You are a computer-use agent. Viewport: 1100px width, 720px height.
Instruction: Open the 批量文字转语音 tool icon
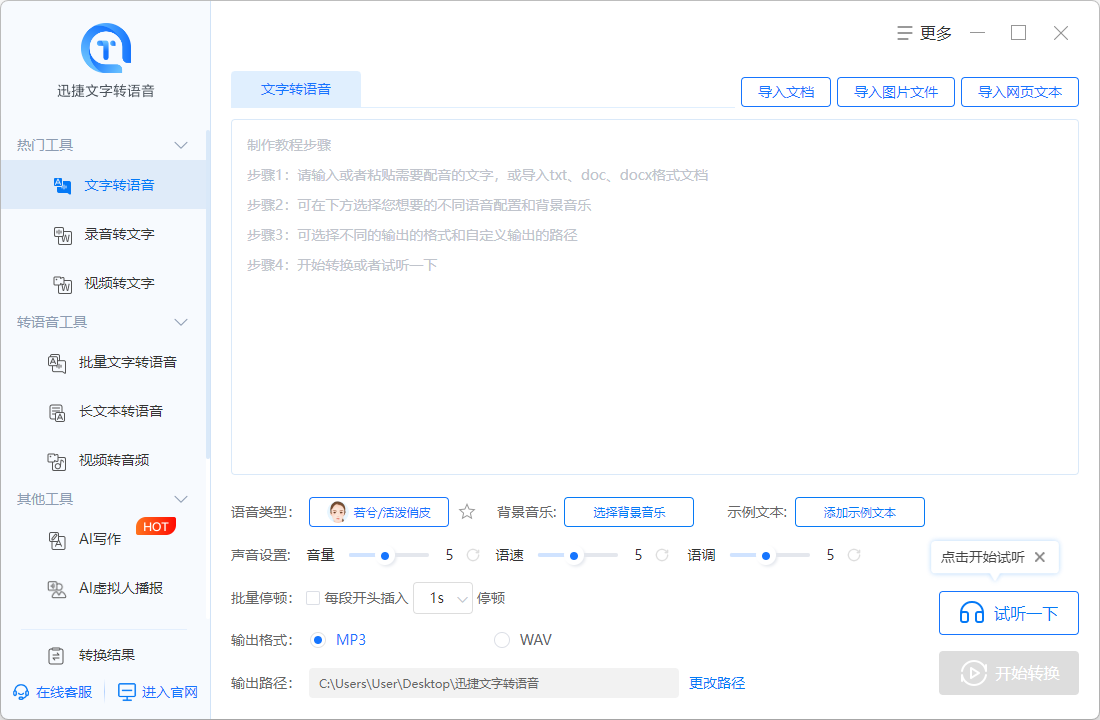tap(57, 363)
